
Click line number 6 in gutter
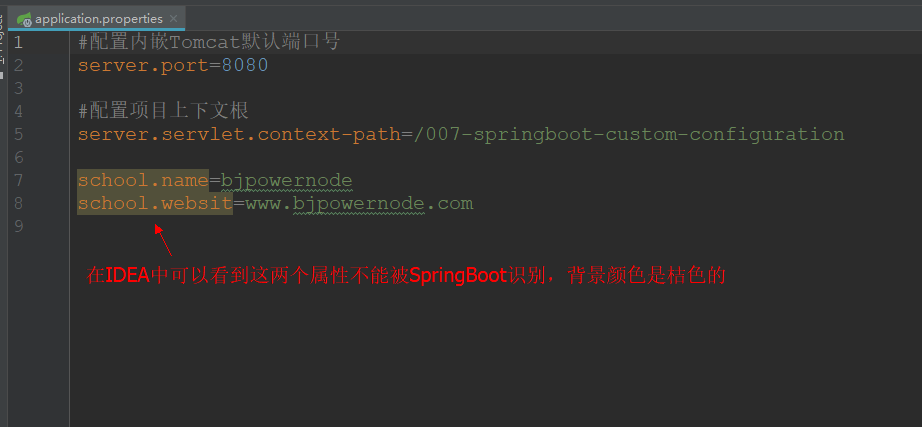coord(18,157)
